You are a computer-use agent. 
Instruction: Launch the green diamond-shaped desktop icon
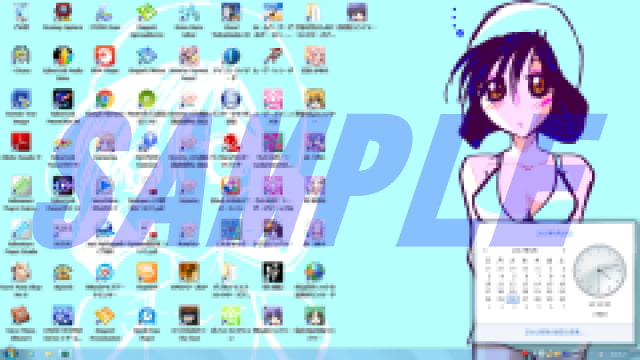[x=147, y=12]
